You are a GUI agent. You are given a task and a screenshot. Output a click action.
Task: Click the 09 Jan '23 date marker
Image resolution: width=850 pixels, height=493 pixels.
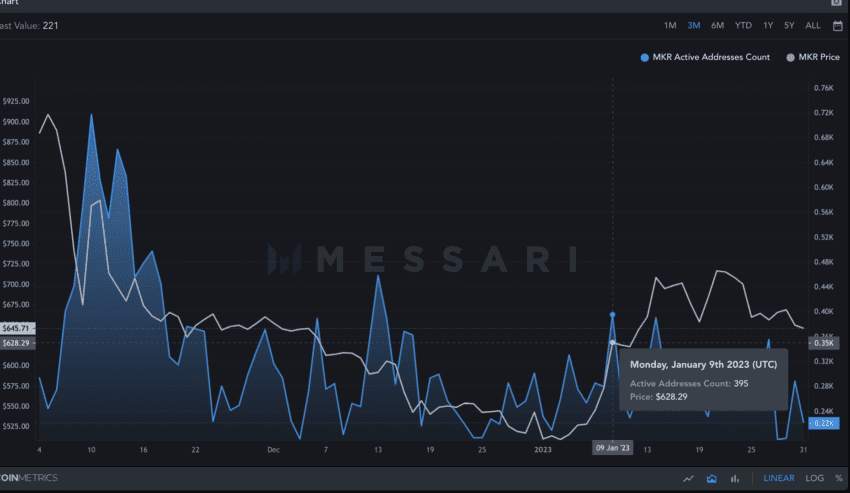[x=613, y=448]
